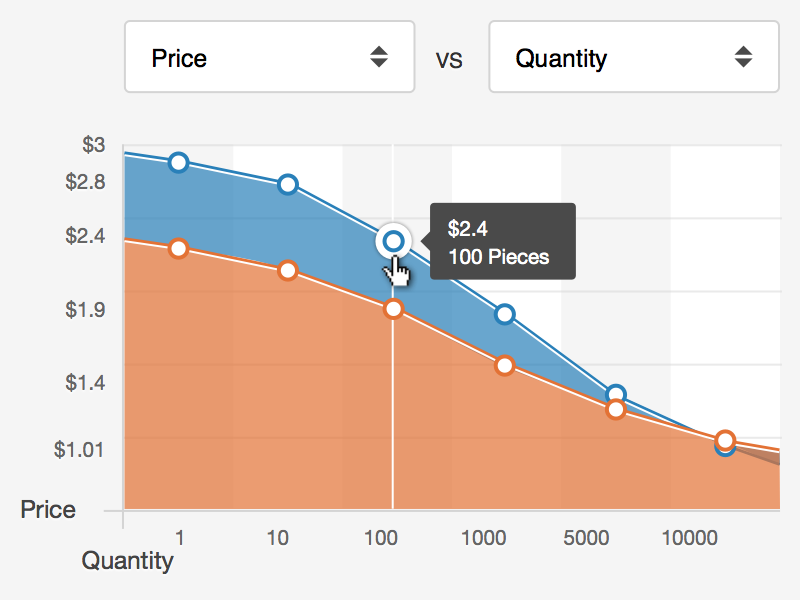The height and width of the screenshot is (600, 800).
Task: Select the blue marker at quantity 1000
Action: (505, 314)
